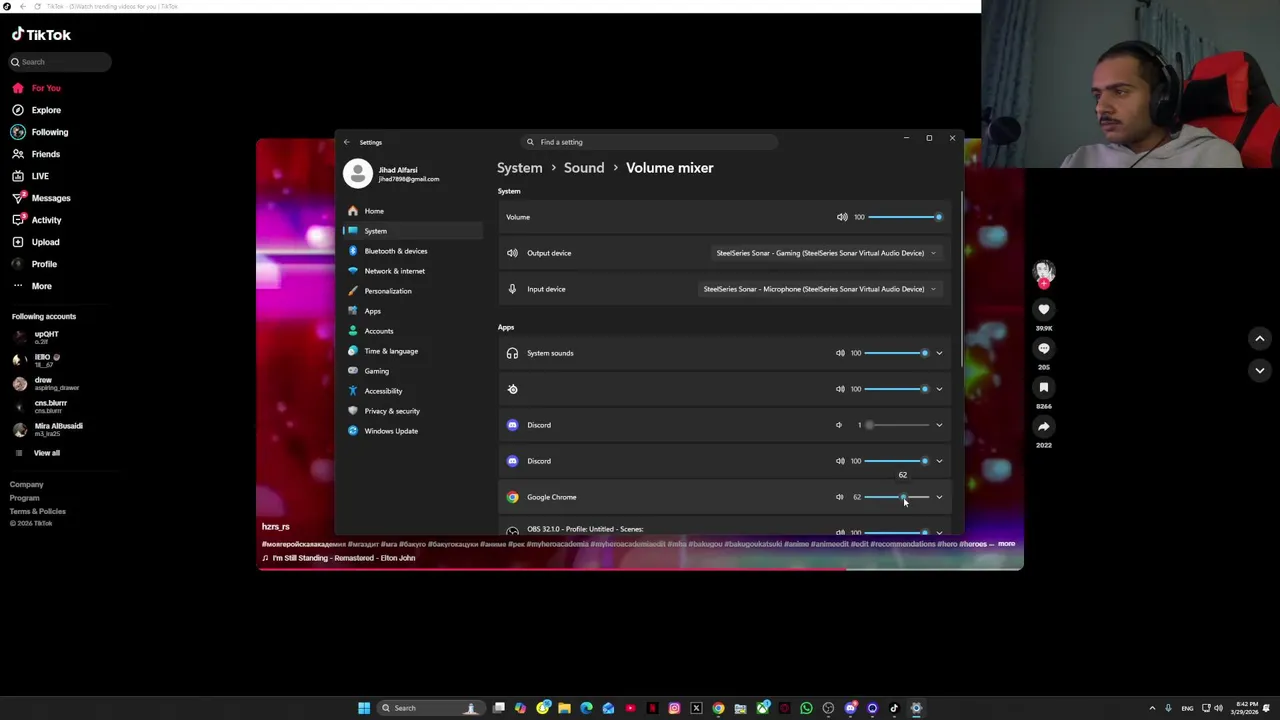Go to next video with down arrow

pos(1260,370)
